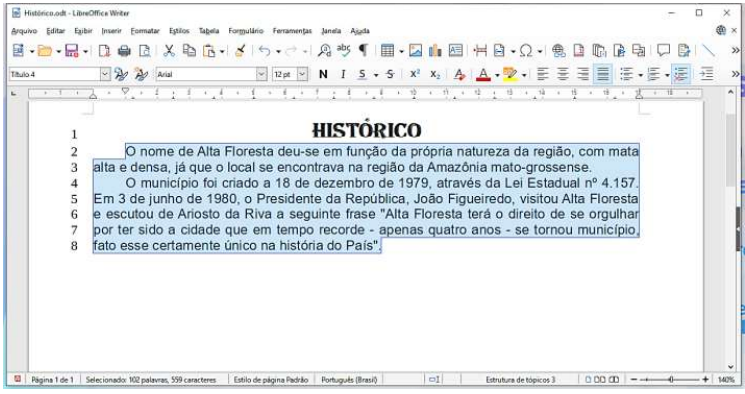The width and height of the screenshot is (745, 394).
Task: Click the Export as PDF icon
Action: [x=104, y=50]
